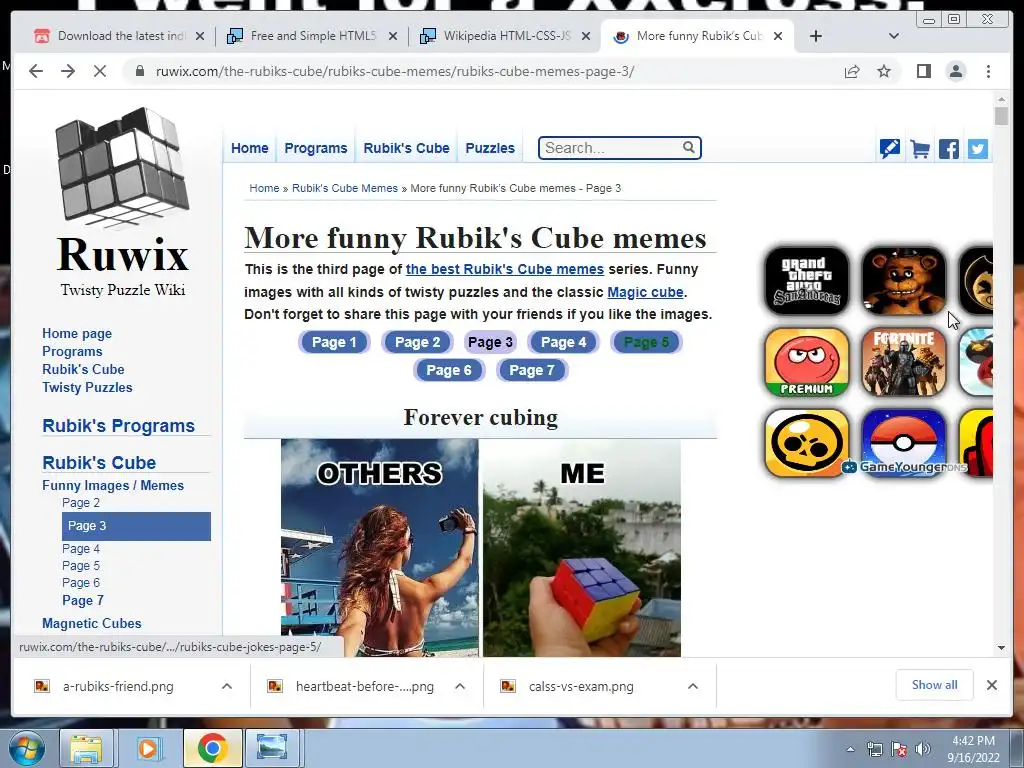
Task: Expand options for calss-vs-exam.png download
Action: pyautogui.click(x=693, y=686)
